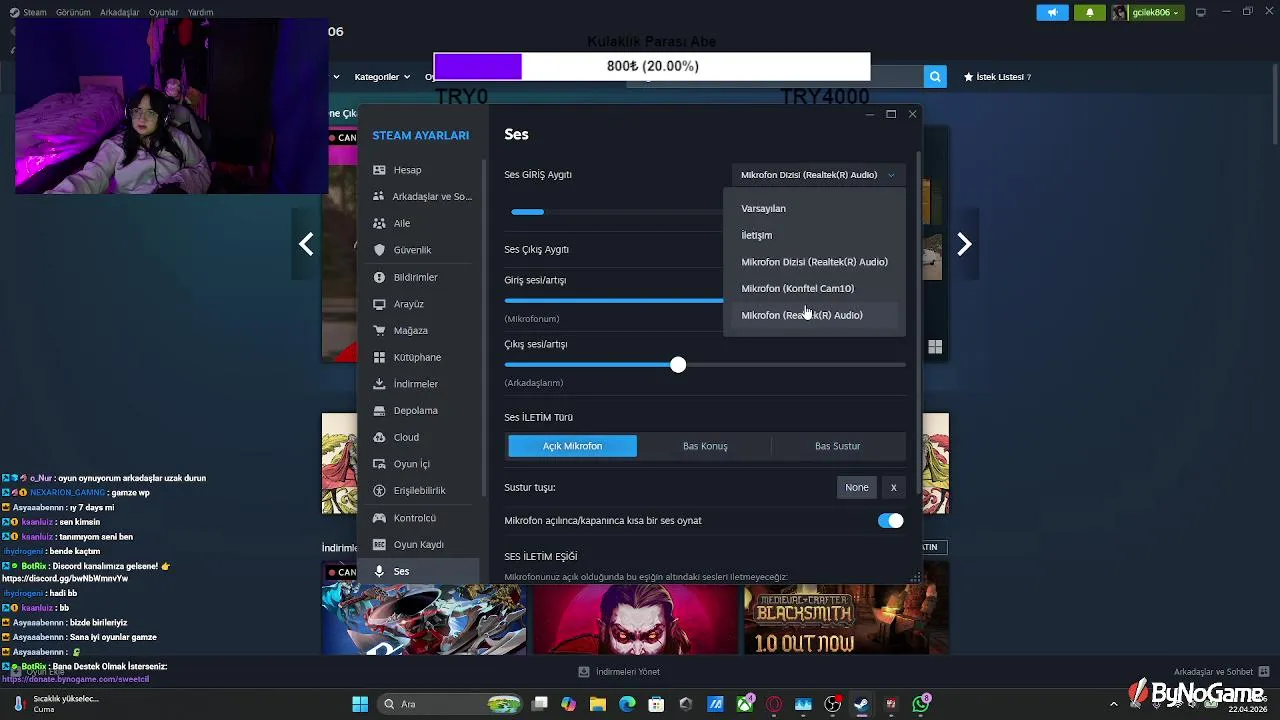This screenshot has height=720, width=1280.
Task: Open the gcilek806 account dropdown
Action: pyautogui.click(x=1148, y=12)
